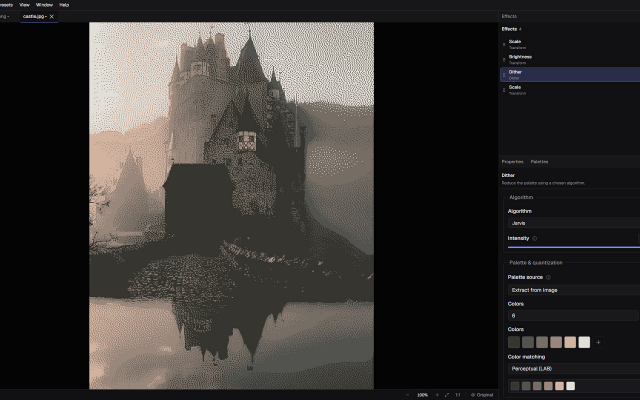640x400 pixels.
Task: Close the castle.jpg tab with the X
Action: tap(51, 16)
